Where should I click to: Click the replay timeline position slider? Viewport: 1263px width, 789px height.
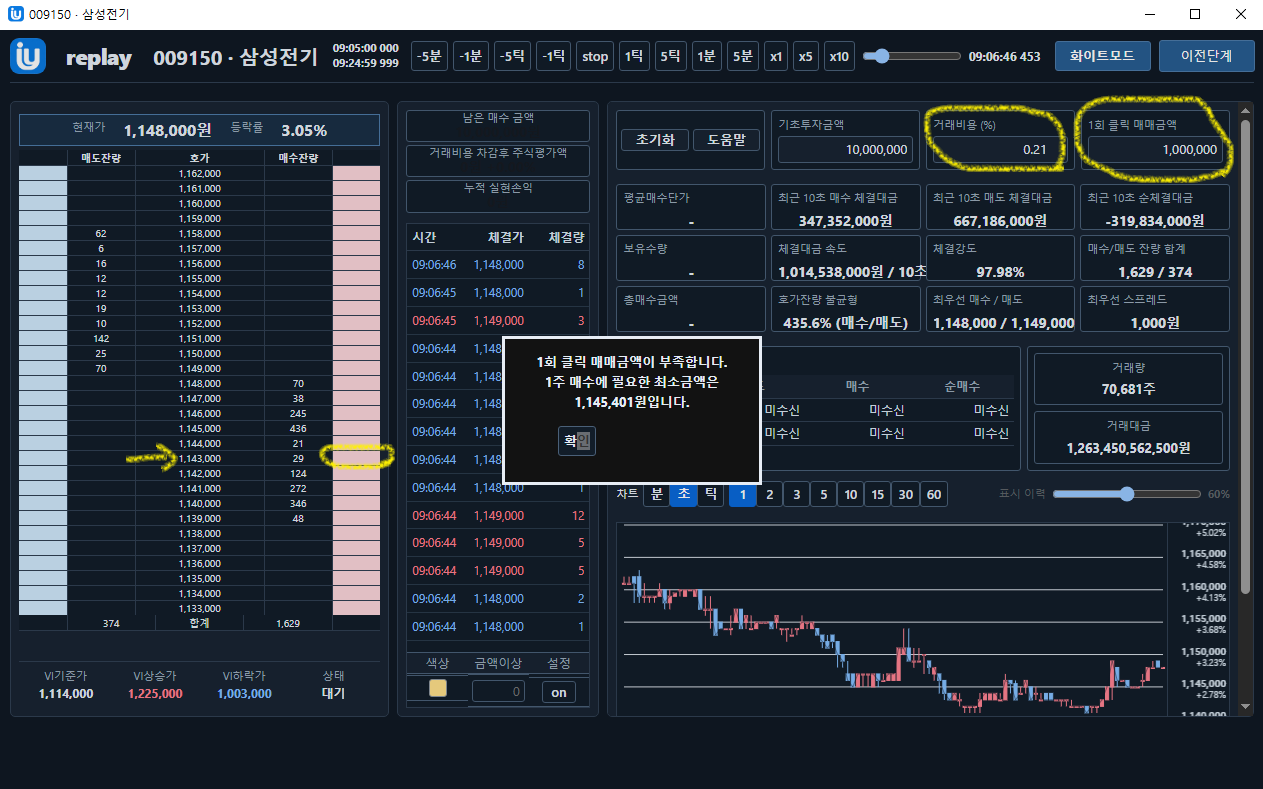(x=912, y=56)
